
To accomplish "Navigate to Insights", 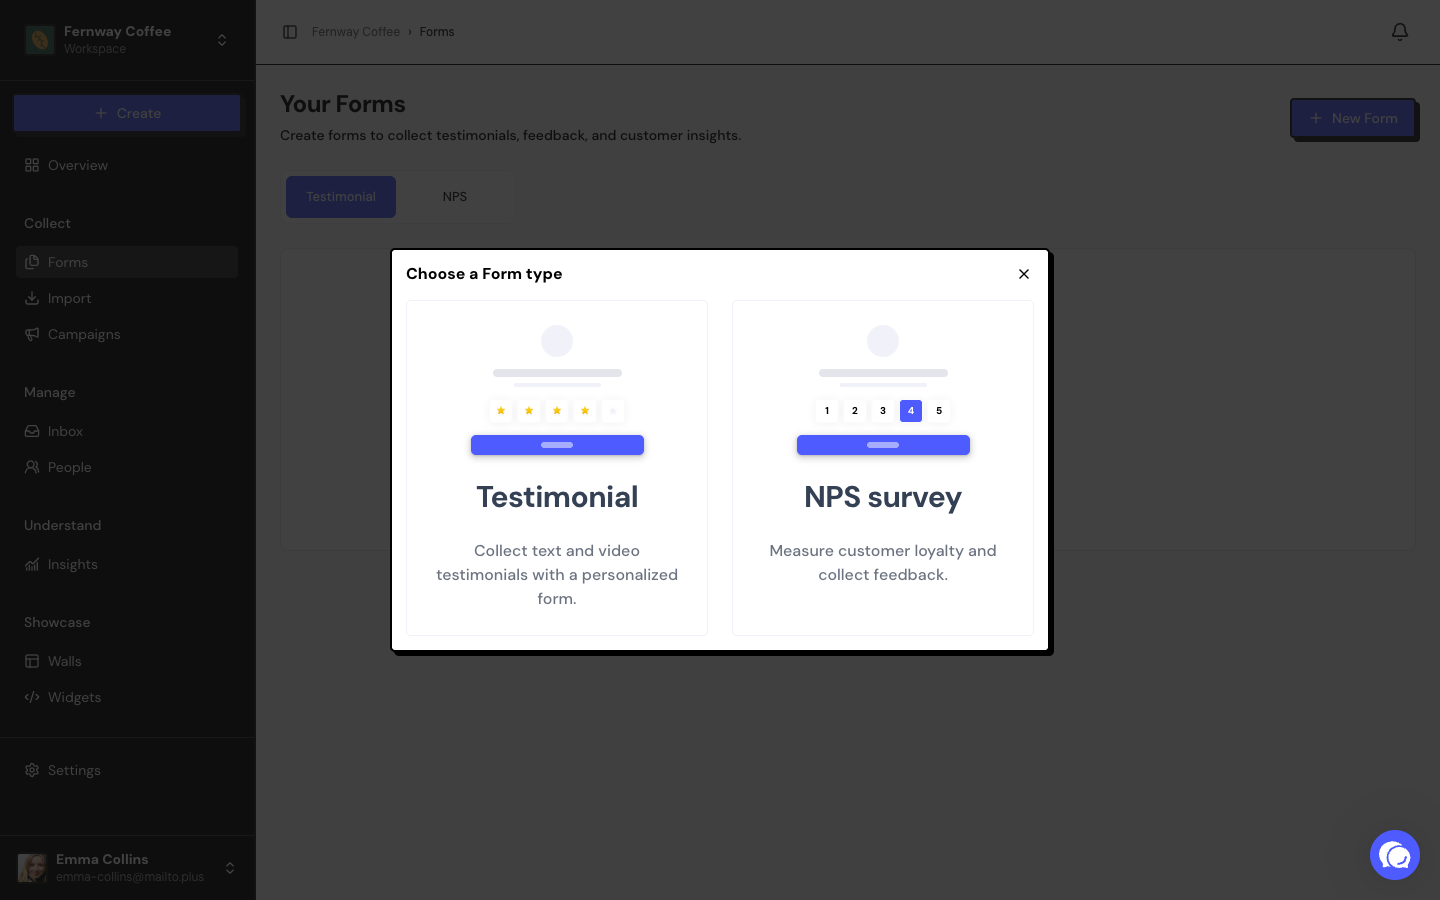I will point(127,564).
